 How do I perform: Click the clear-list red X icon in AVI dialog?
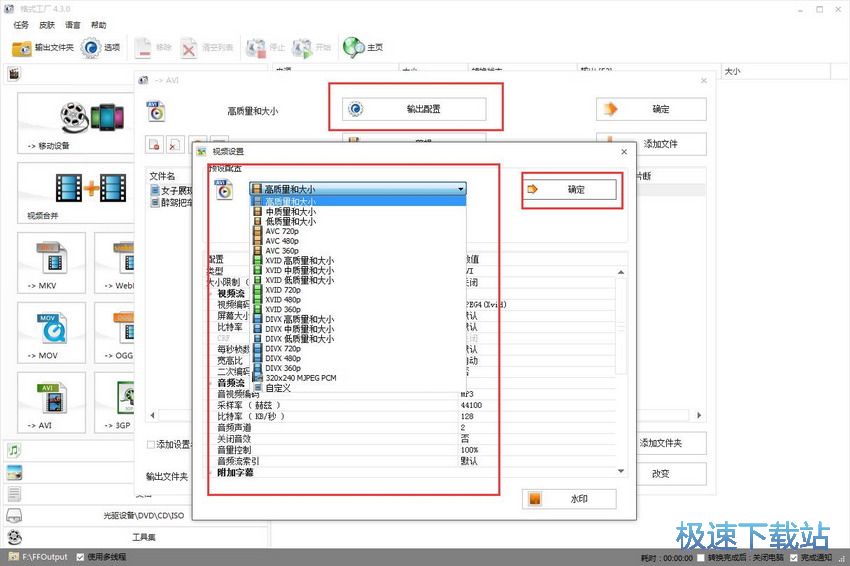pos(174,144)
